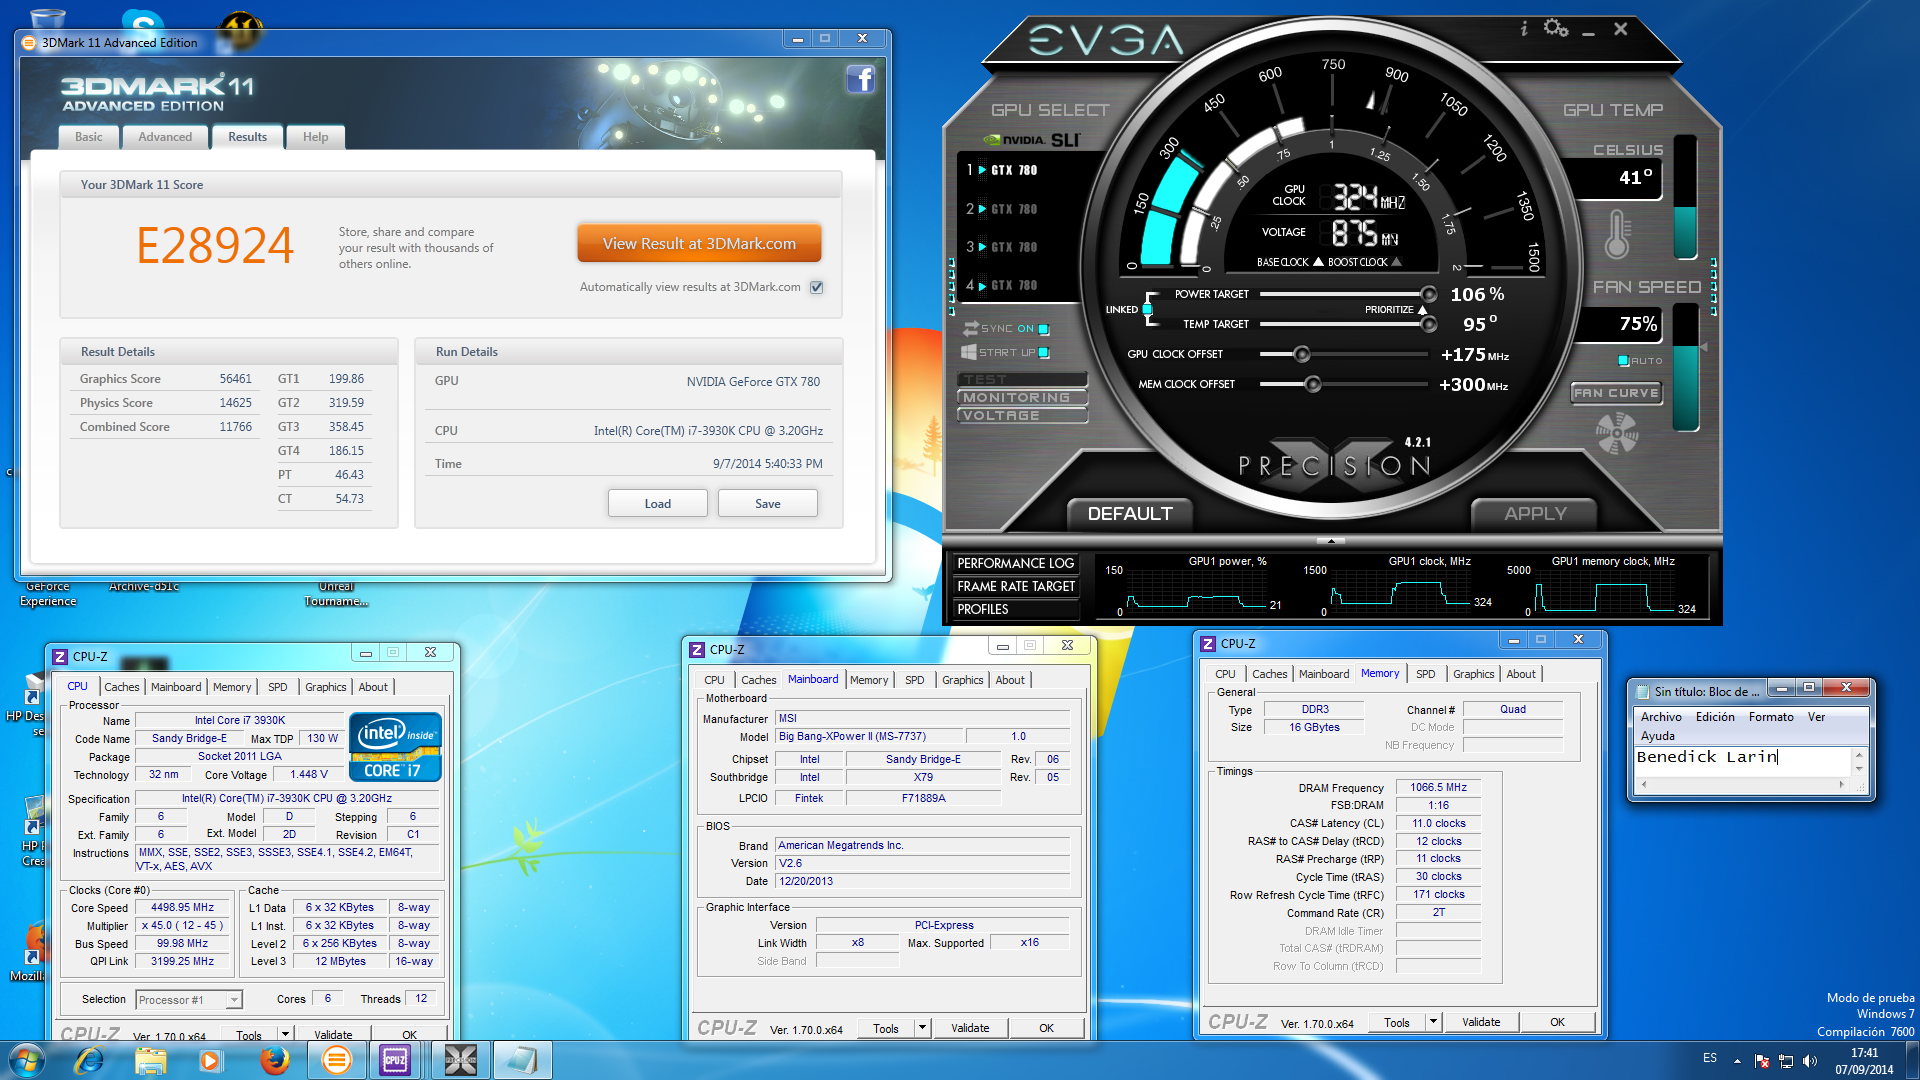
Task: Click the fan icon under Fan Curve
Action: click(x=1617, y=433)
